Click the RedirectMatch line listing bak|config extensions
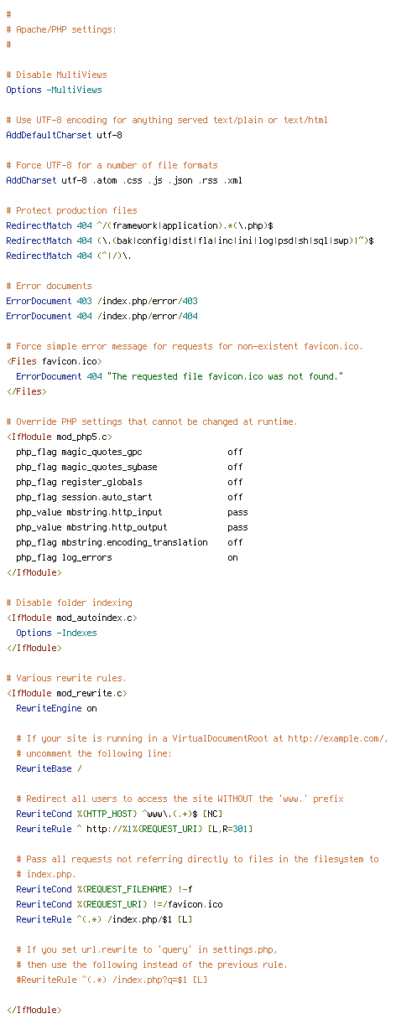 tap(190, 240)
